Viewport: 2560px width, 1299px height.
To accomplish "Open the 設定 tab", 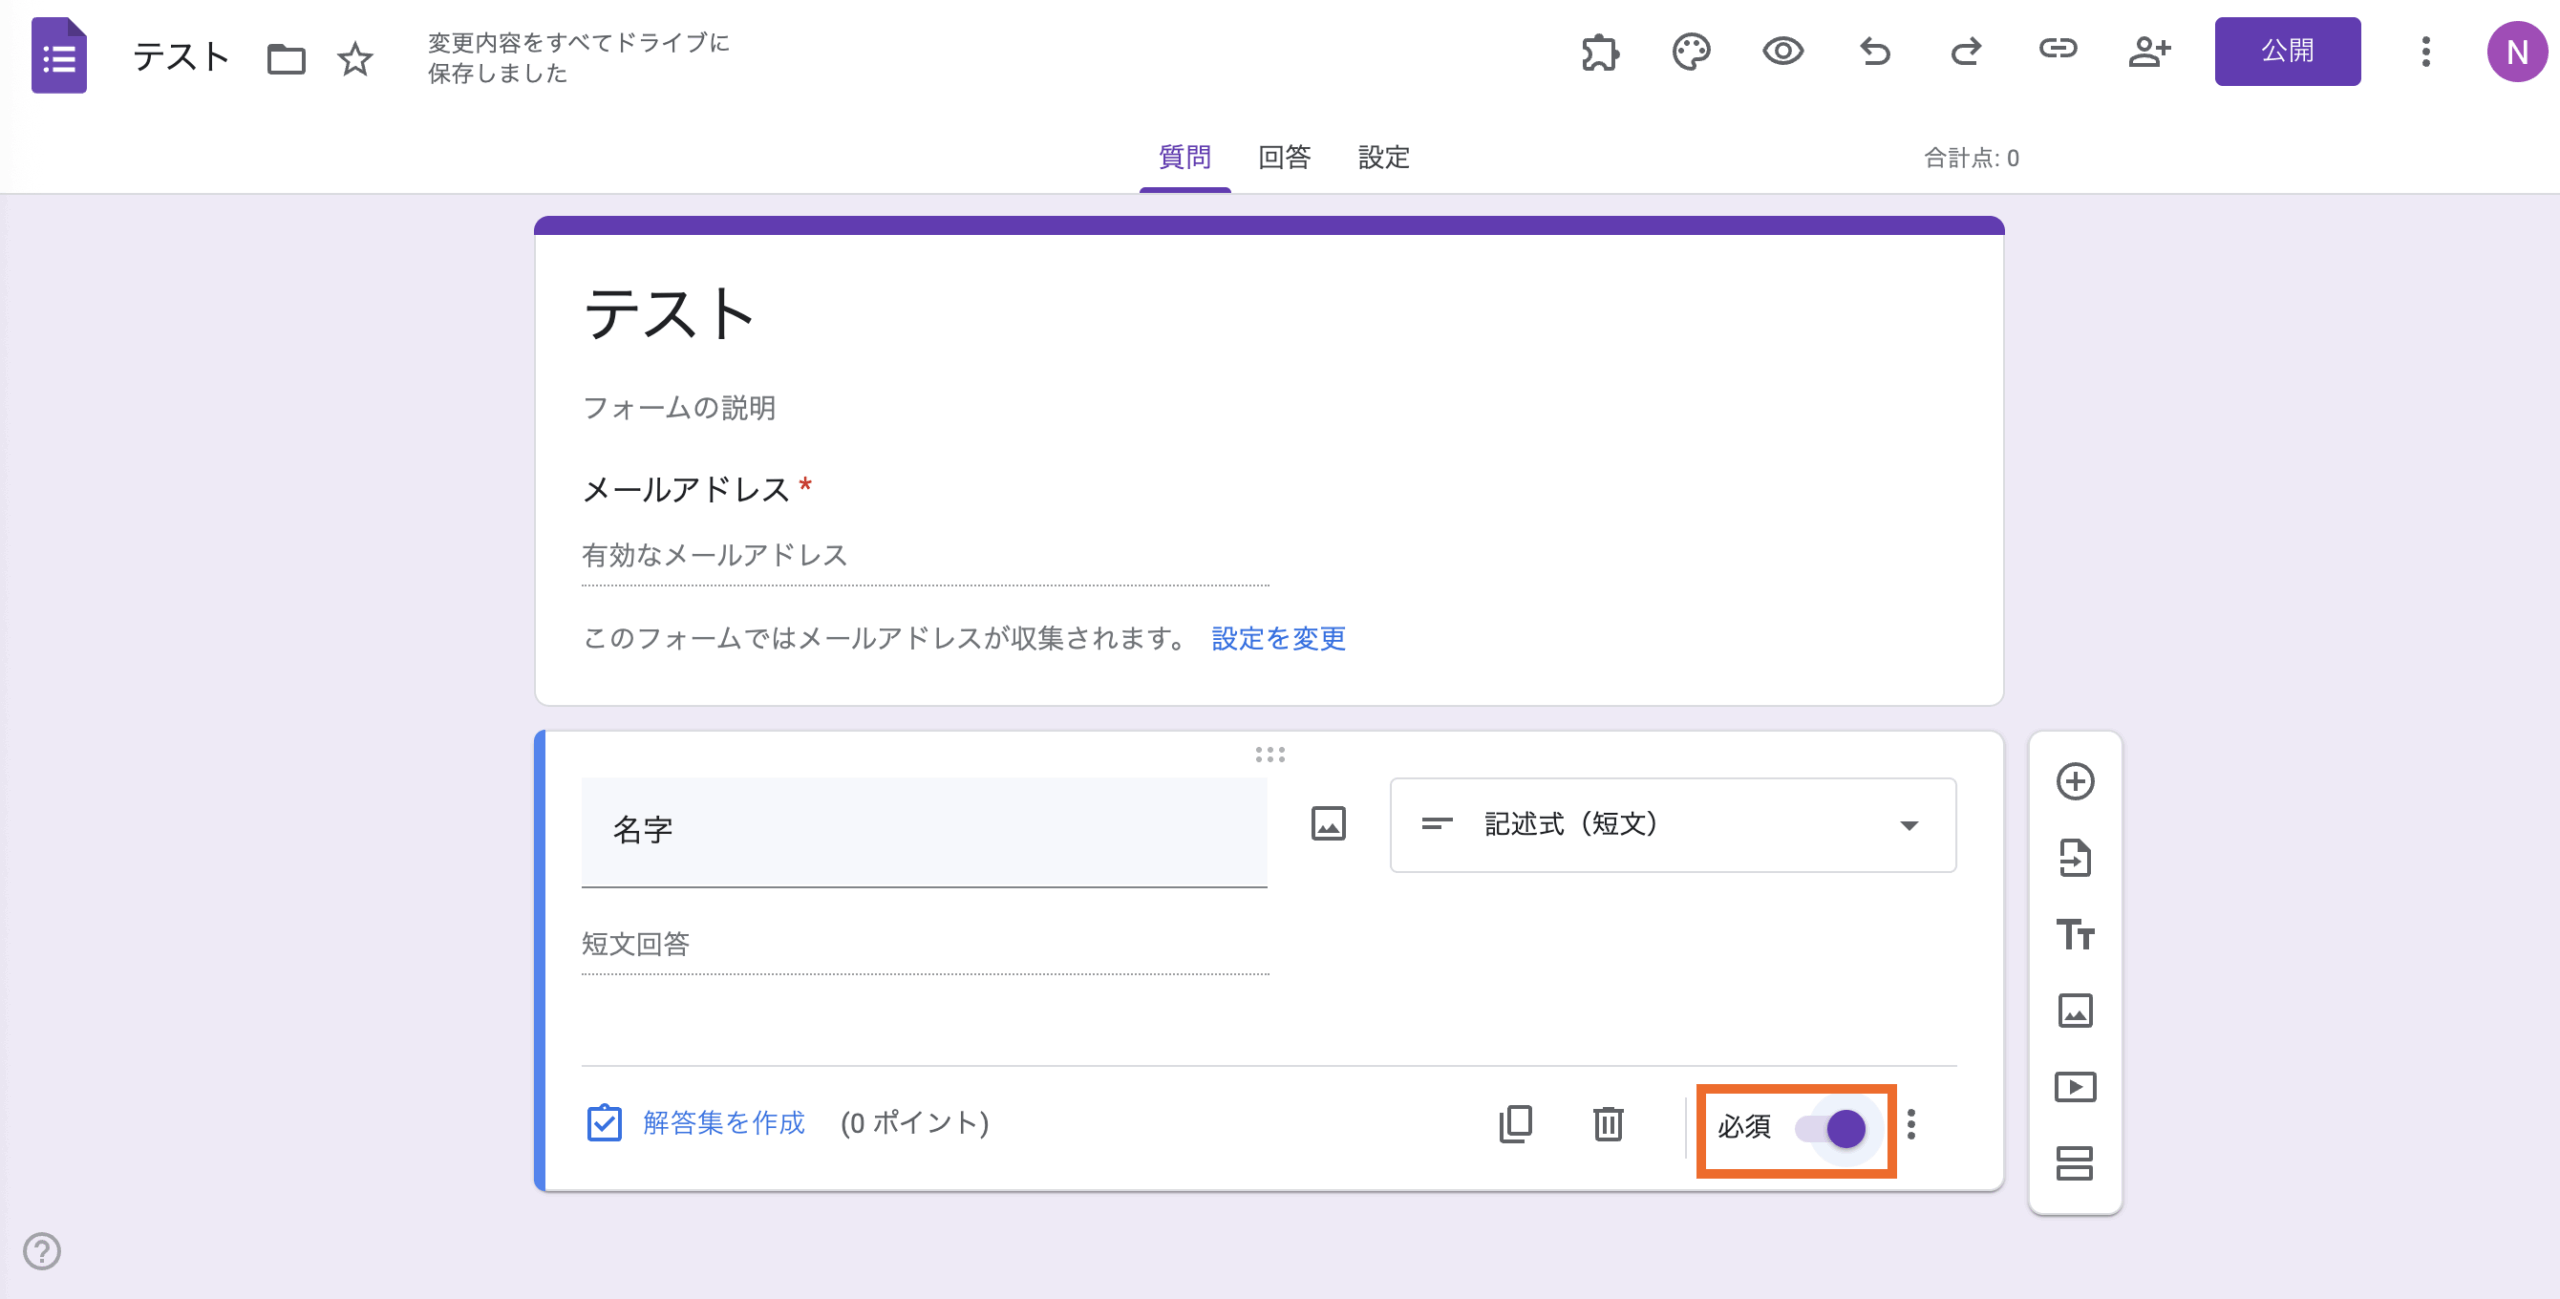I will 1383,158.
